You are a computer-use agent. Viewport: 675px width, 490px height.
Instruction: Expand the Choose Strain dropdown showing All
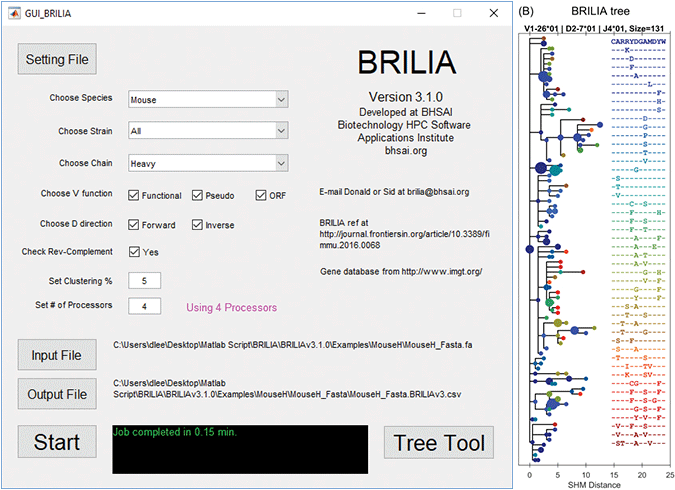coord(208,130)
